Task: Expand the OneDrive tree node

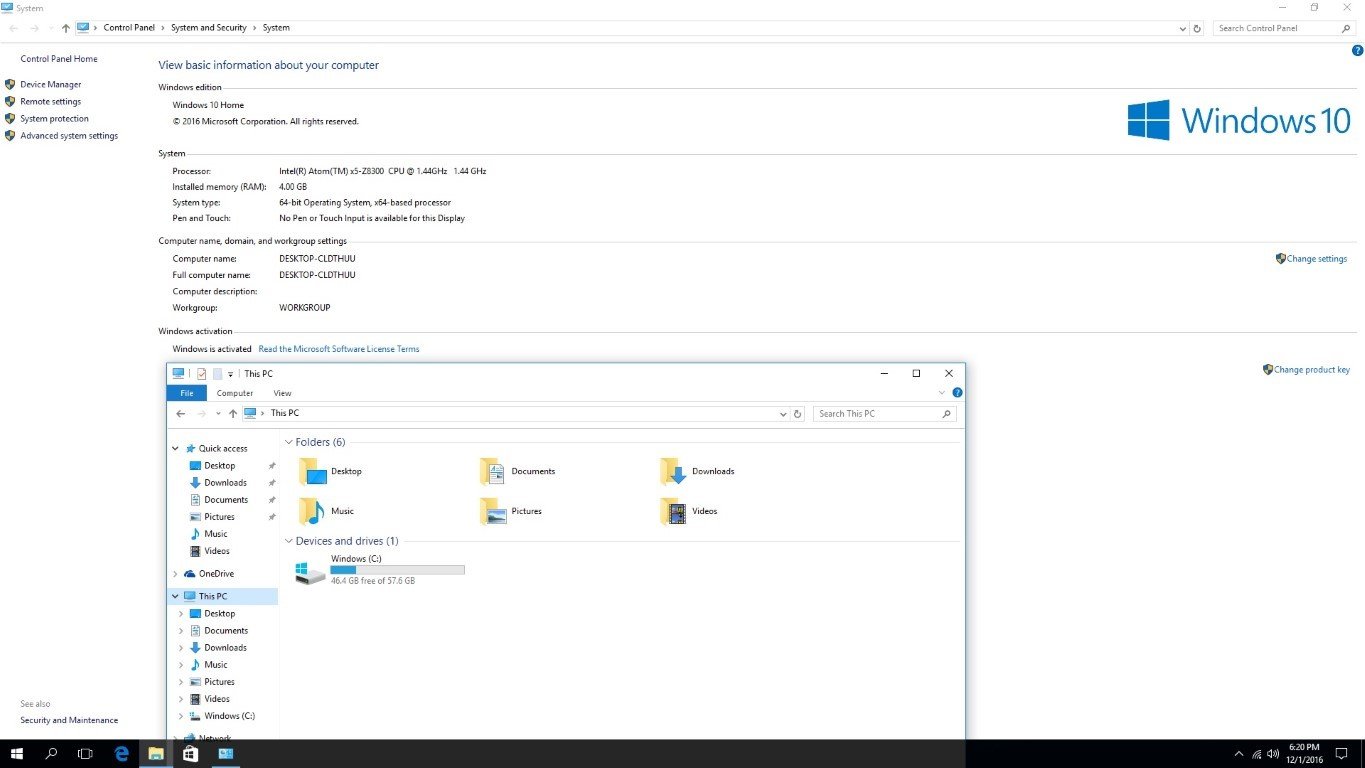Action: coord(176,574)
